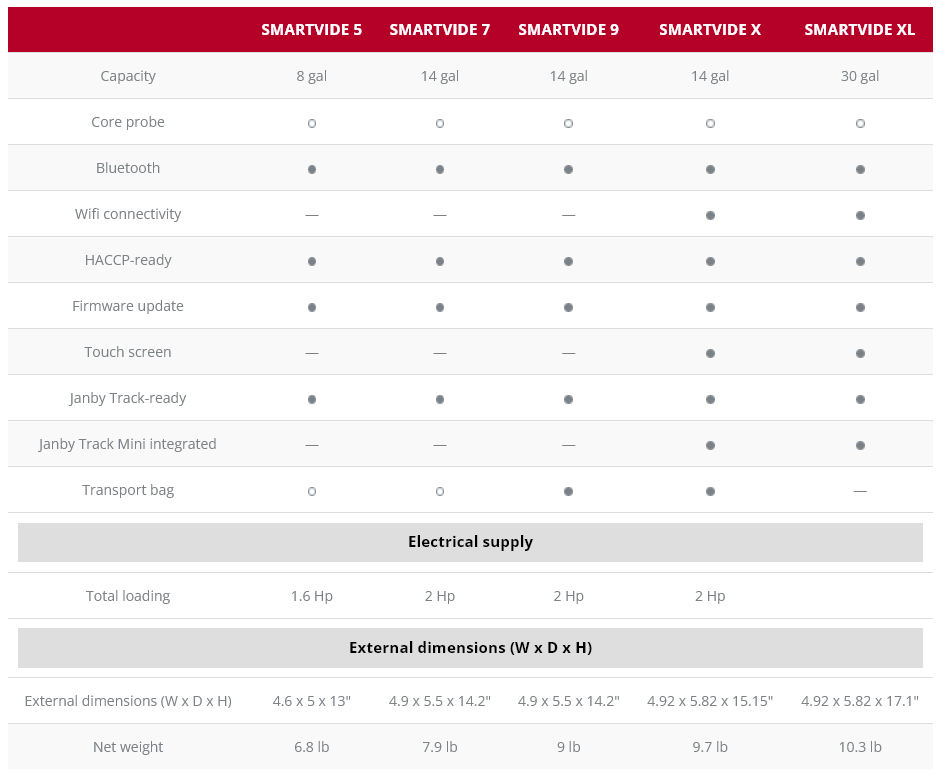
Task: Select the SMARTVIDE 9 column header
Action: [568, 30]
